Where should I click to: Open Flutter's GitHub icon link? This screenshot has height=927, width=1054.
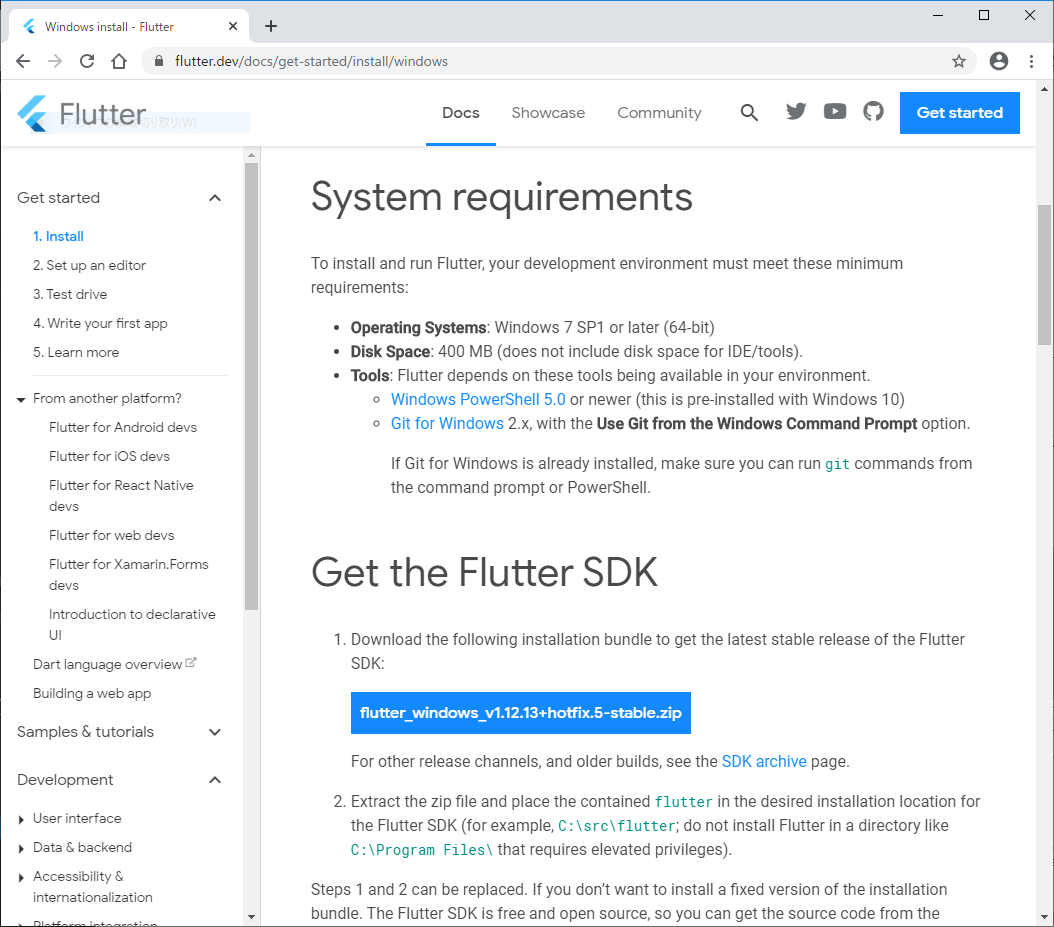coord(874,112)
